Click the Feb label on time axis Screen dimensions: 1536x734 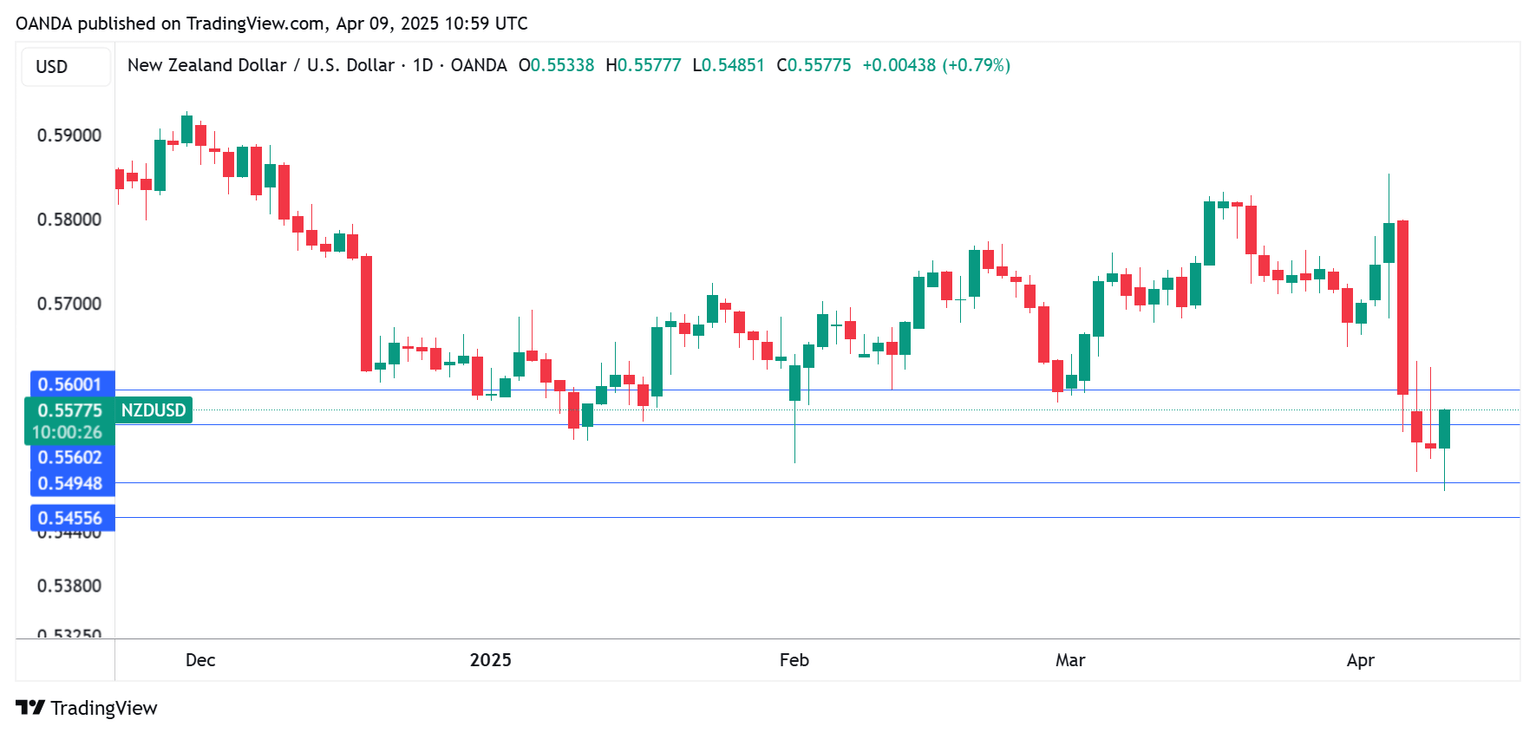[x=793, y=660]
